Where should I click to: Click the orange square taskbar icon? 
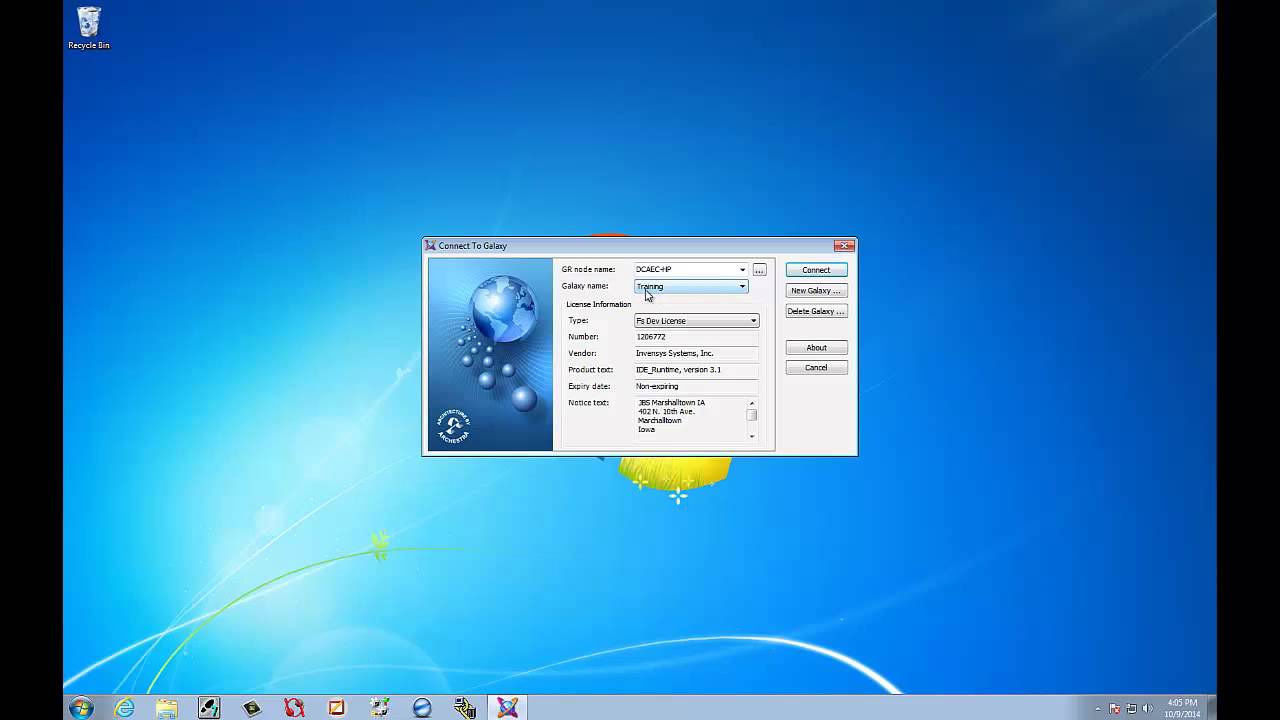coord(337,708)
